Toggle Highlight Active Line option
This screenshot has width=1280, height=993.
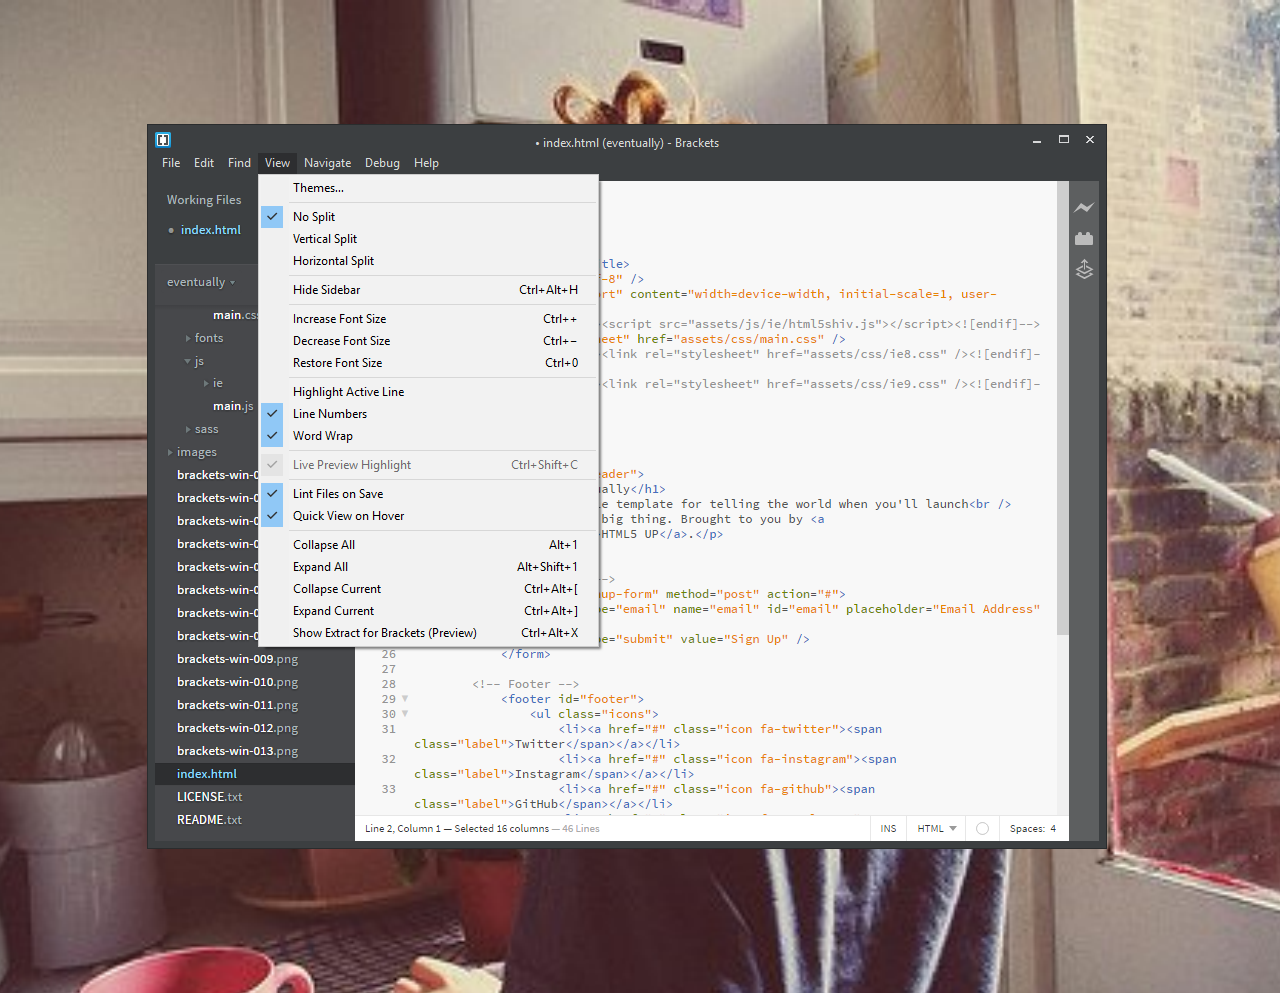428,392
